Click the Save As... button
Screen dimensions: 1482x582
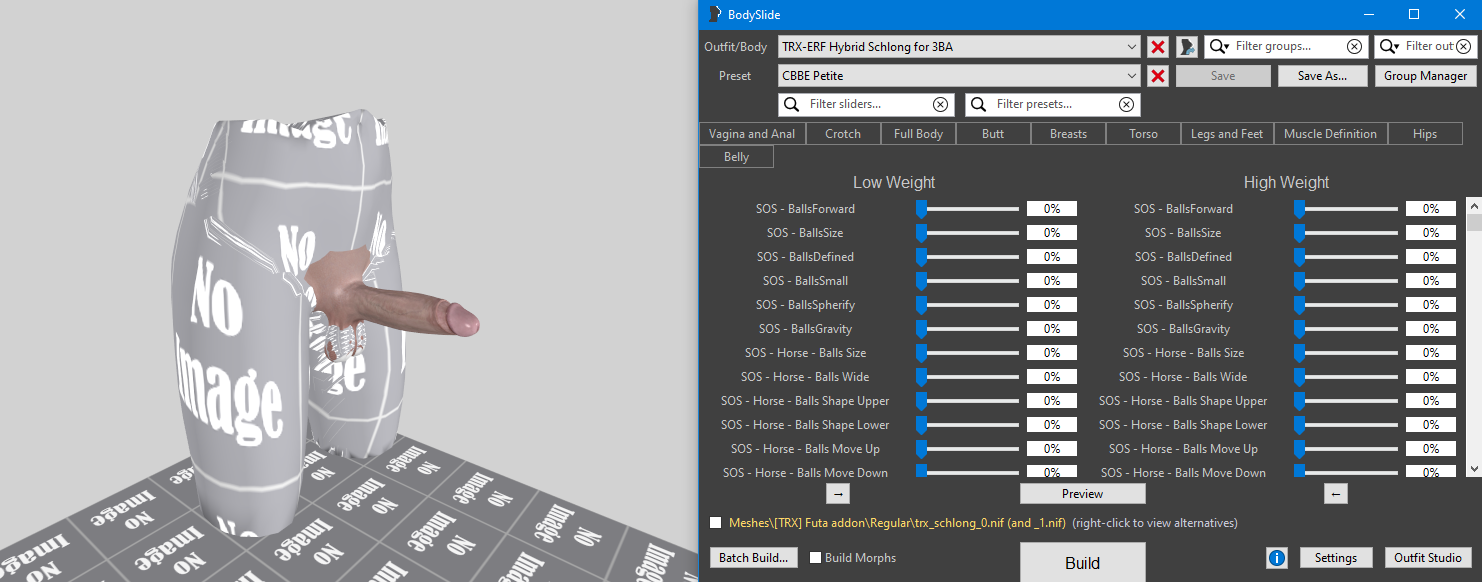[x=1322, y=76]
